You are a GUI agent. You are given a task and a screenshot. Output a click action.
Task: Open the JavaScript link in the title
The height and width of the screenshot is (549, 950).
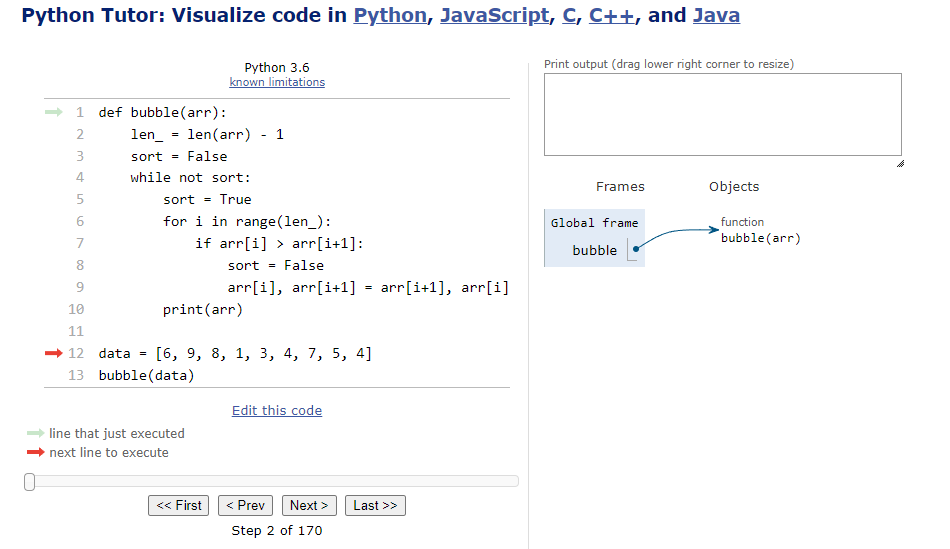click(494, 15)
